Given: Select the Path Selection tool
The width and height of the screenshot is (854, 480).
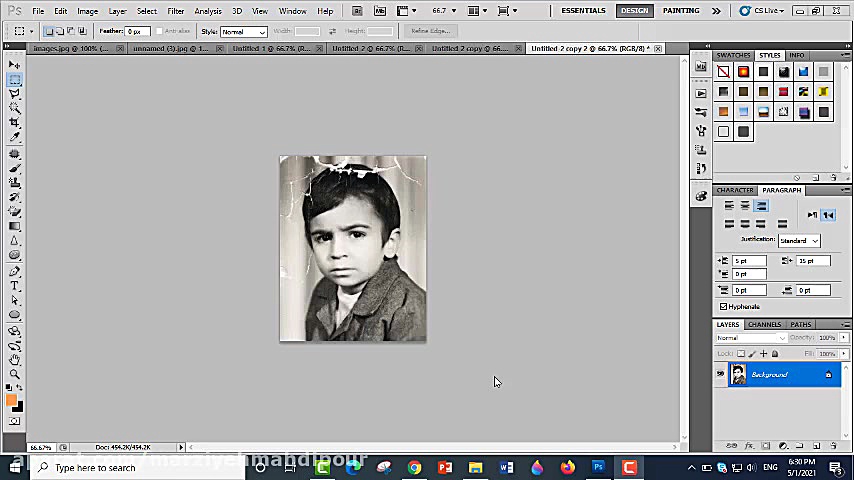Looking at the screenshot, I should click(15, 300).
